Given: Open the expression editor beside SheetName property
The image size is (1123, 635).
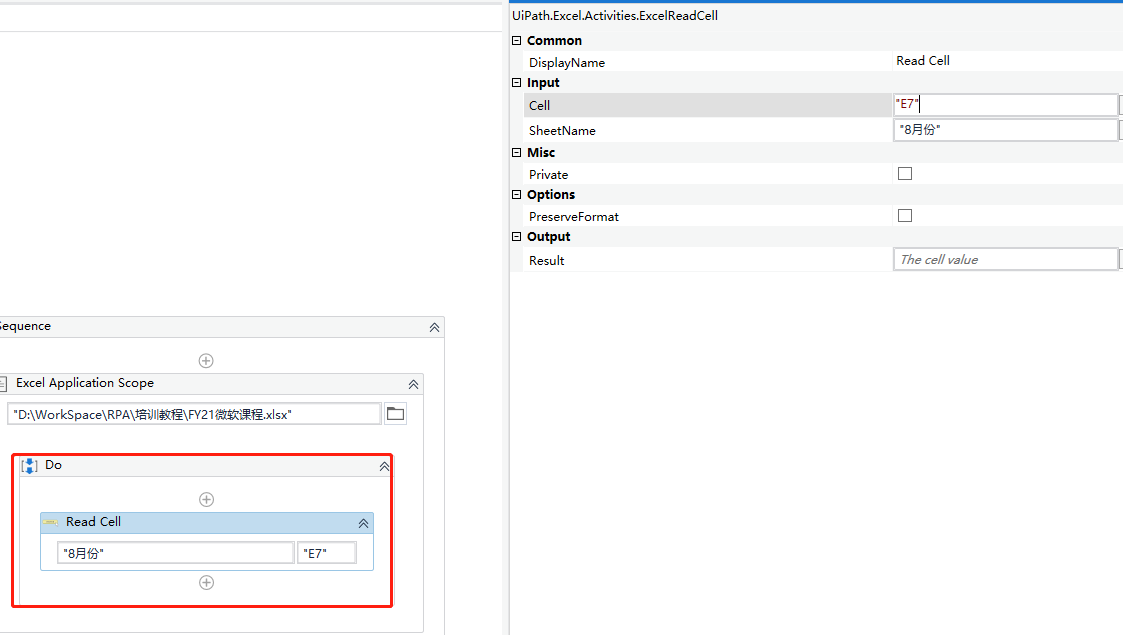Looking at the screenshot, I should tap(1119, 129).
